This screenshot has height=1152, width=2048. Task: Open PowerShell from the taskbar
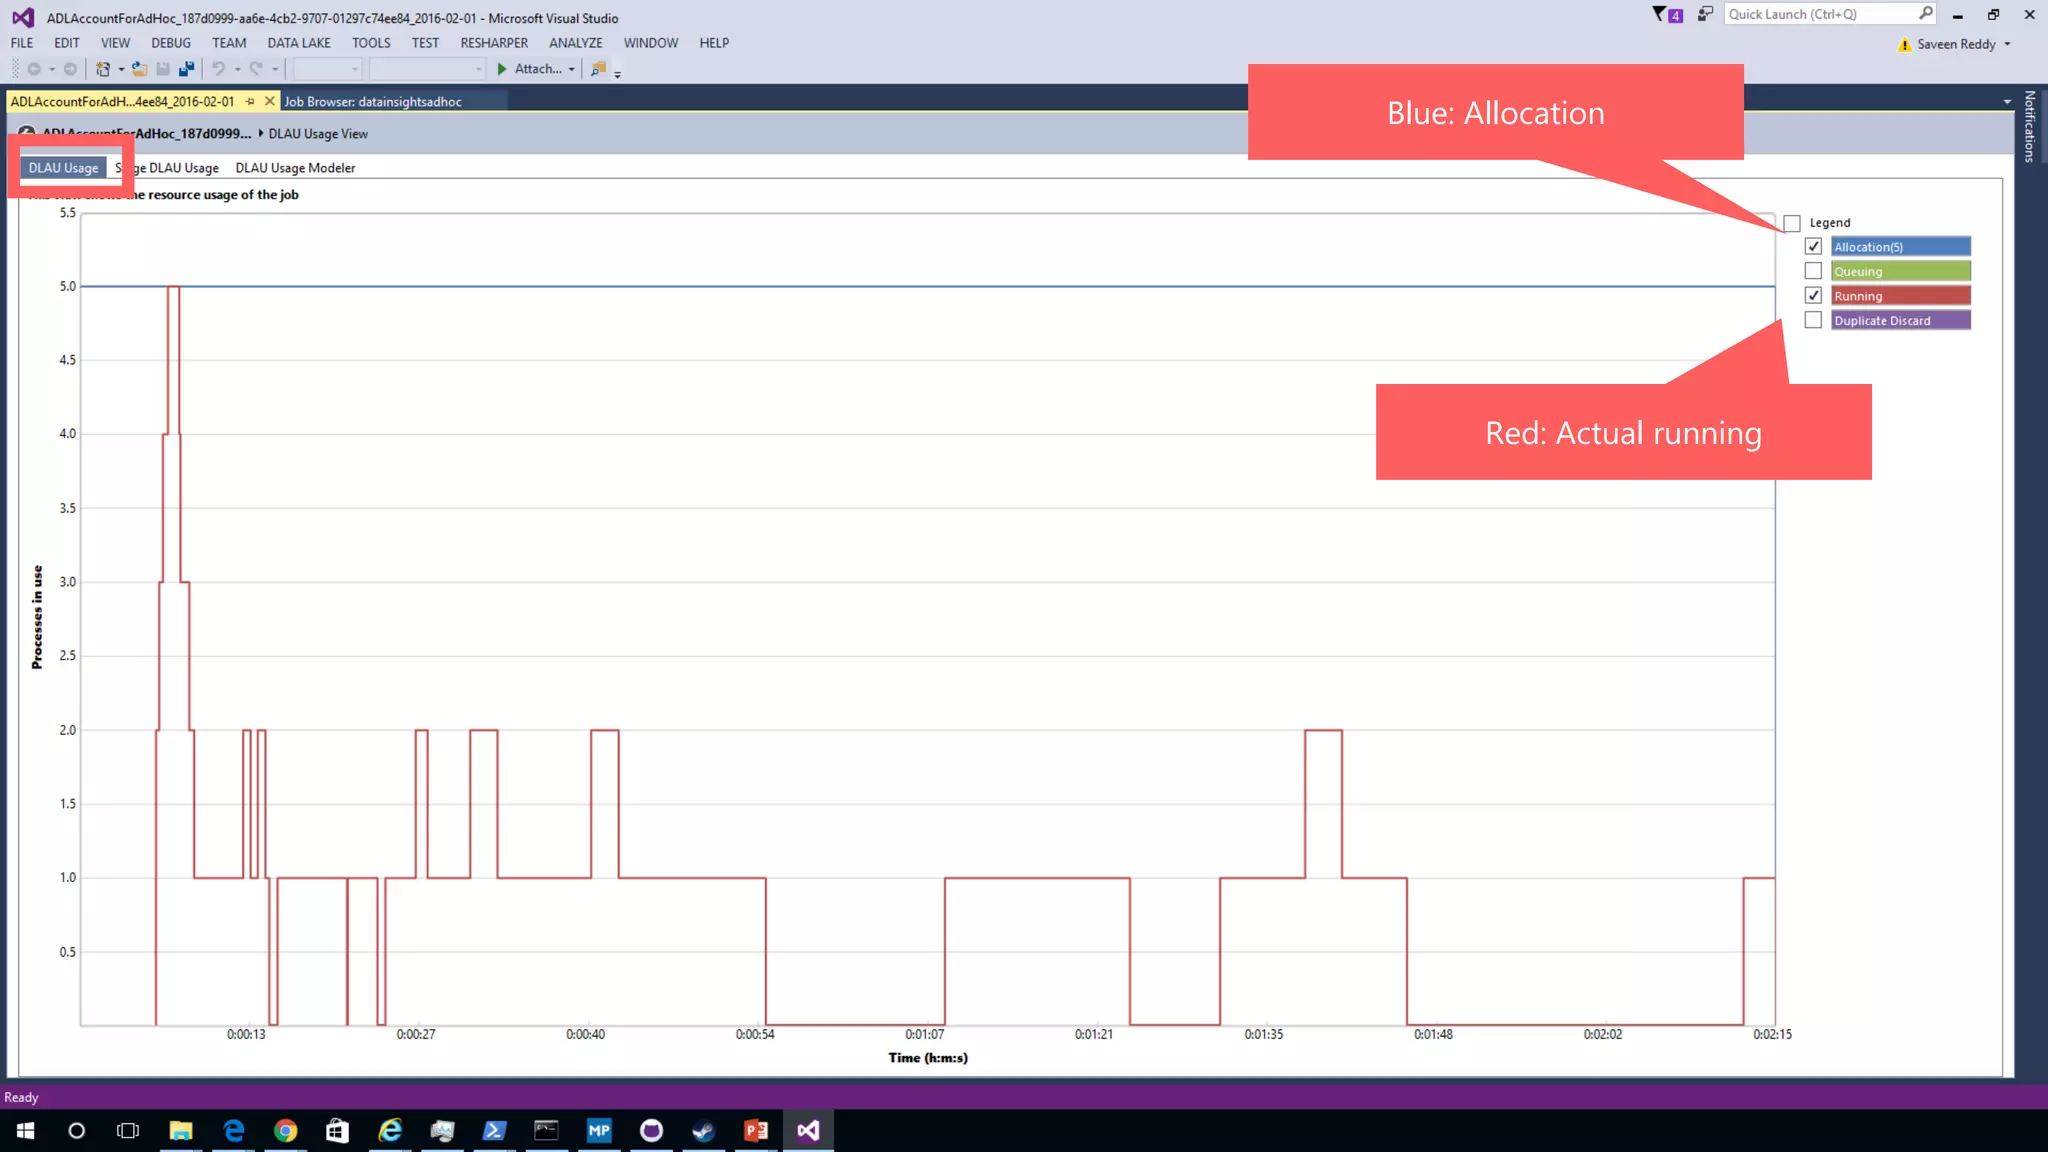pyautogui.click(x=494, y=1130)
